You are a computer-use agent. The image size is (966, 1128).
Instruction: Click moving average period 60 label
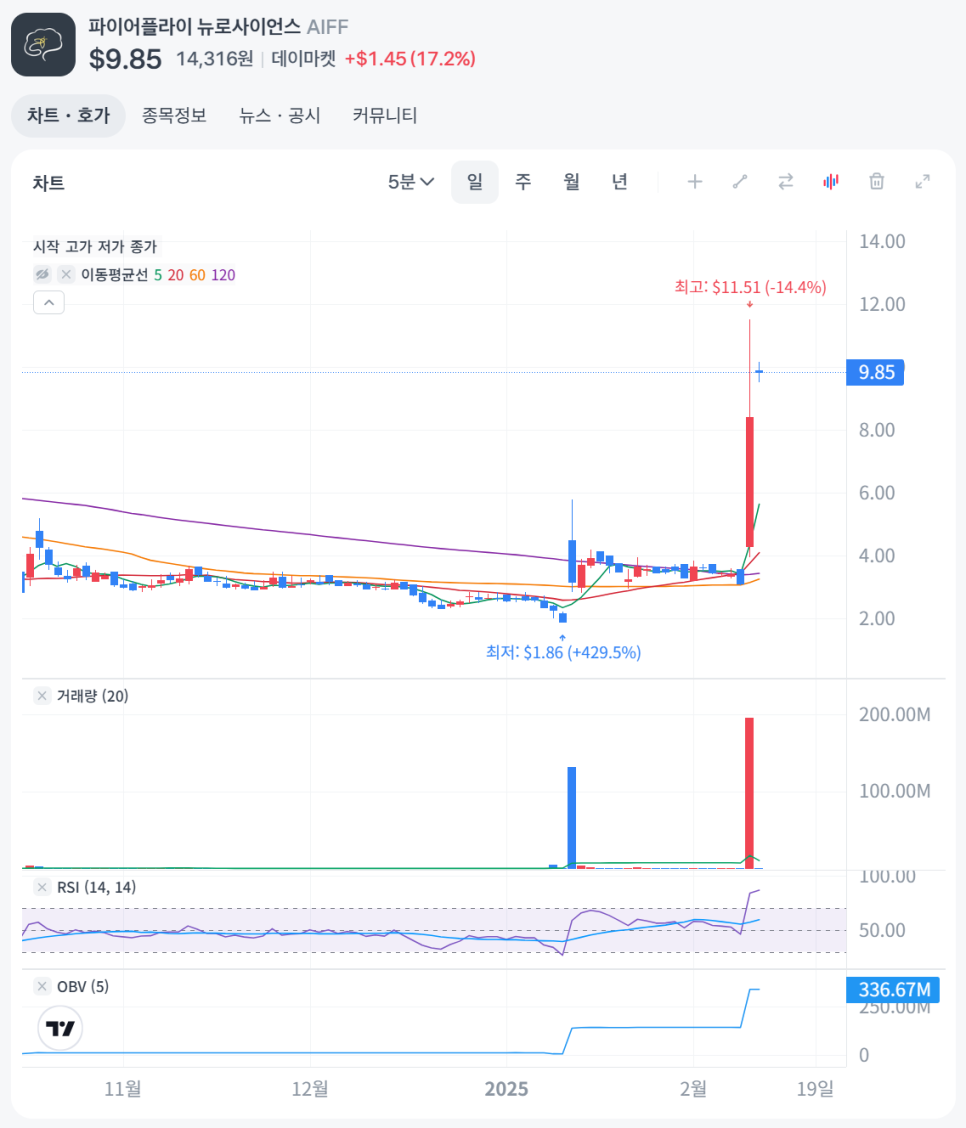point(197,275)
